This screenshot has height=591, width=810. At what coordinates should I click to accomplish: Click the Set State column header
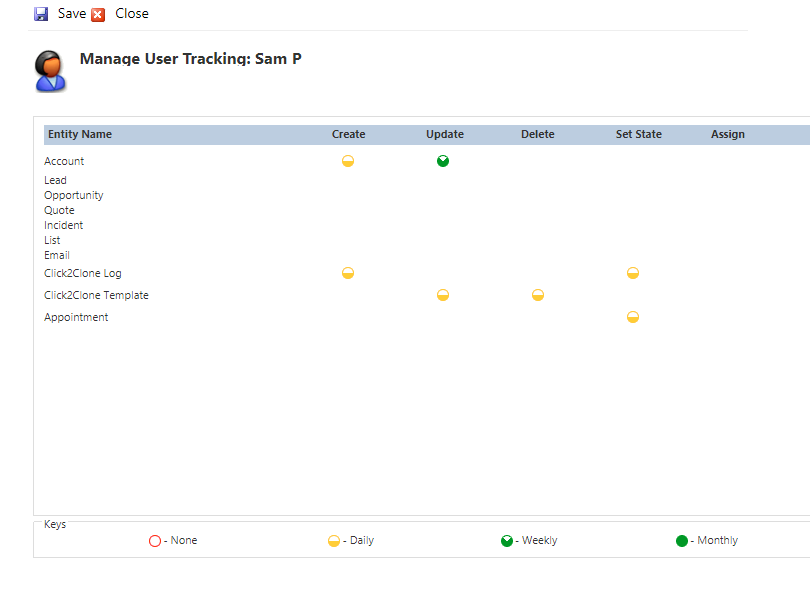pos(638,134)
